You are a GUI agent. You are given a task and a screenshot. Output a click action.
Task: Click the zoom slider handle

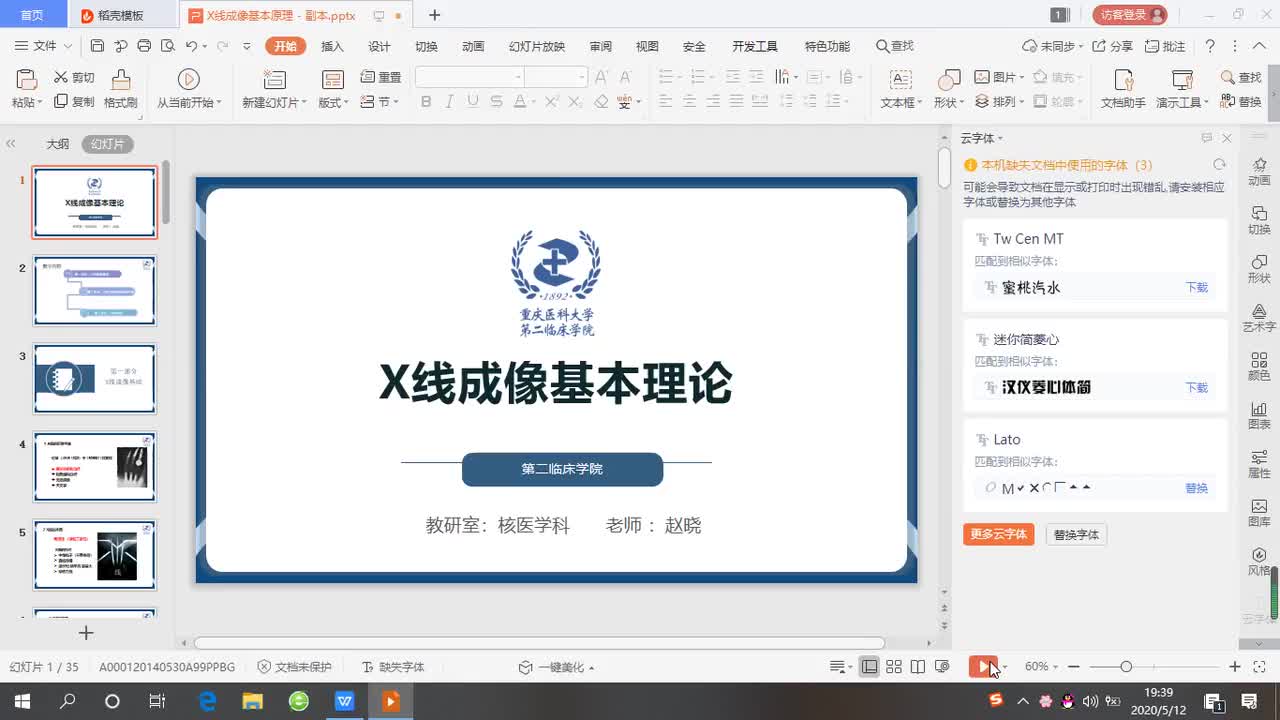(1126, 667)
